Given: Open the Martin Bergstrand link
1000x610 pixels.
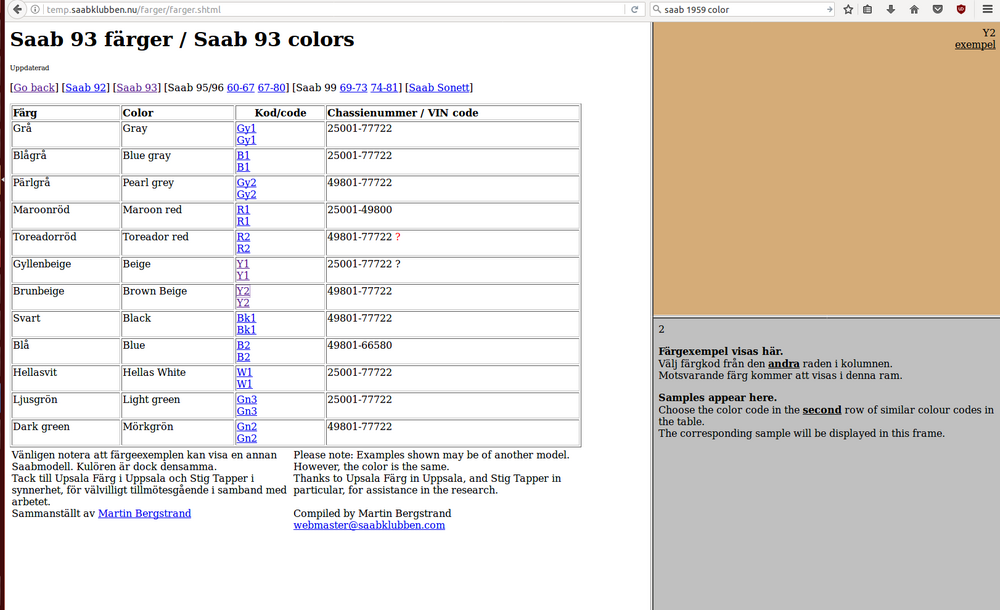Looking at the screenshot, I should [145, 513].
